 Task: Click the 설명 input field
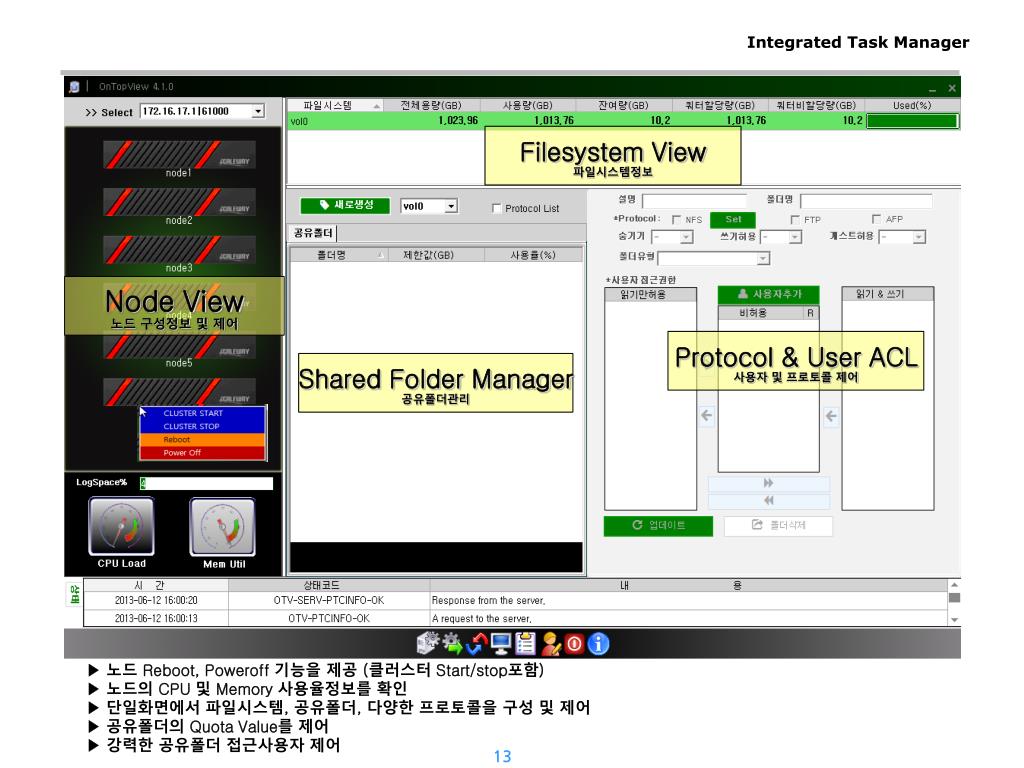click(694, 200)
